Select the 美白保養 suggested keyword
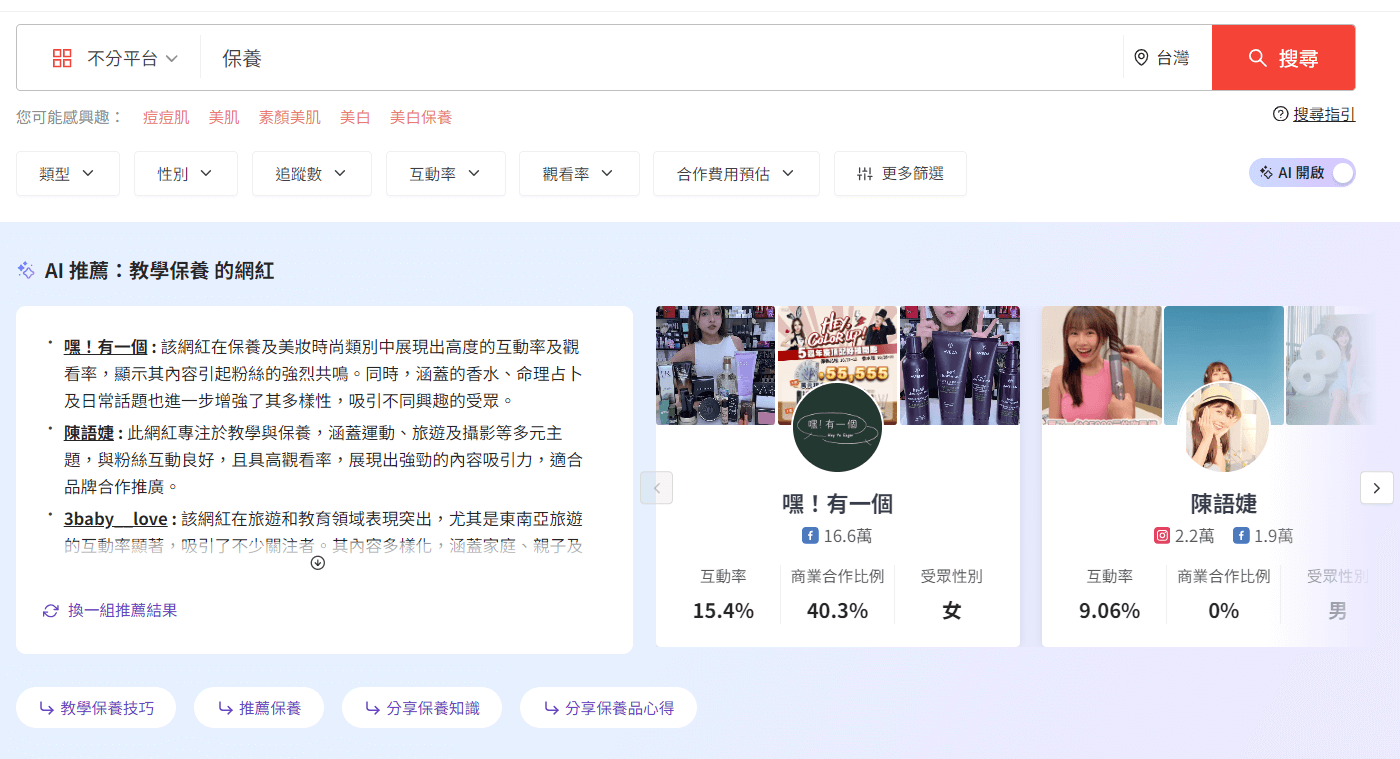This screenshot has height=759, width=1400. click(421, 117)
